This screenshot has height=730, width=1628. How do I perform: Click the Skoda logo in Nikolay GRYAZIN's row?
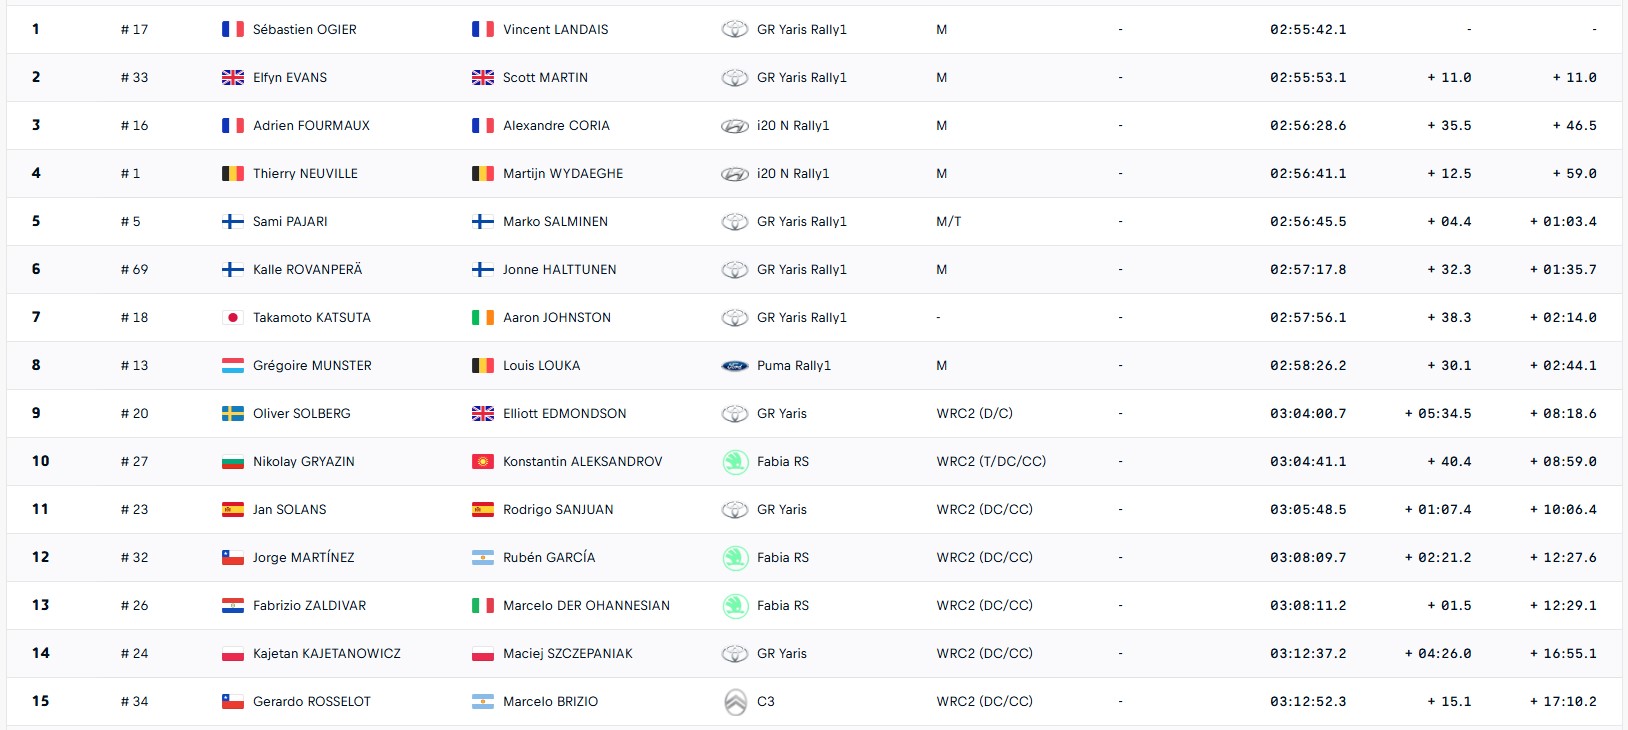(735, 462)
